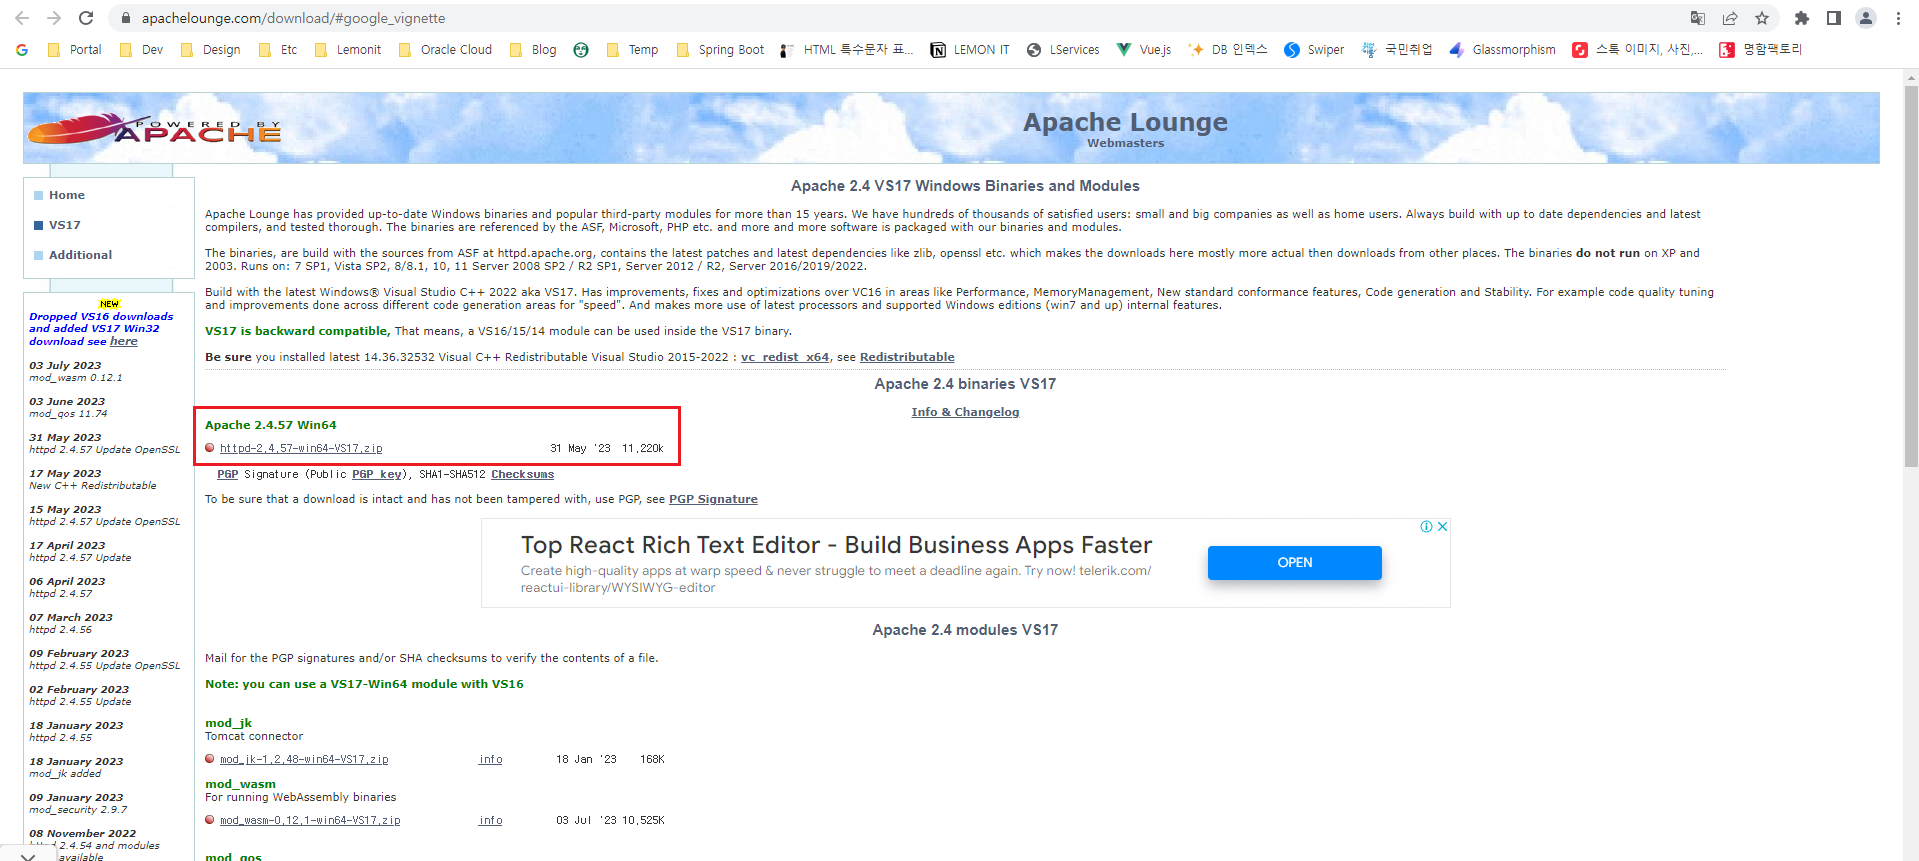Click the ad headline Top React Rich Text Editor
1919x861 pixels.
tap(836, 545)
